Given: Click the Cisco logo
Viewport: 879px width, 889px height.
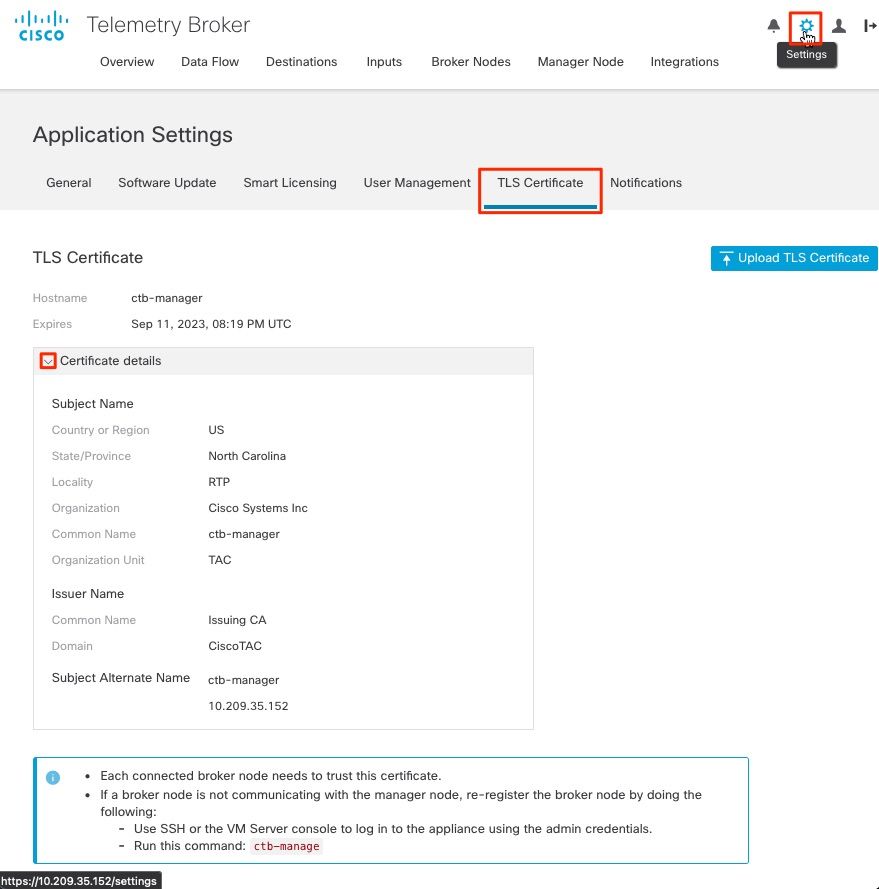Looking at the screenshot, I should pos(41,27).
